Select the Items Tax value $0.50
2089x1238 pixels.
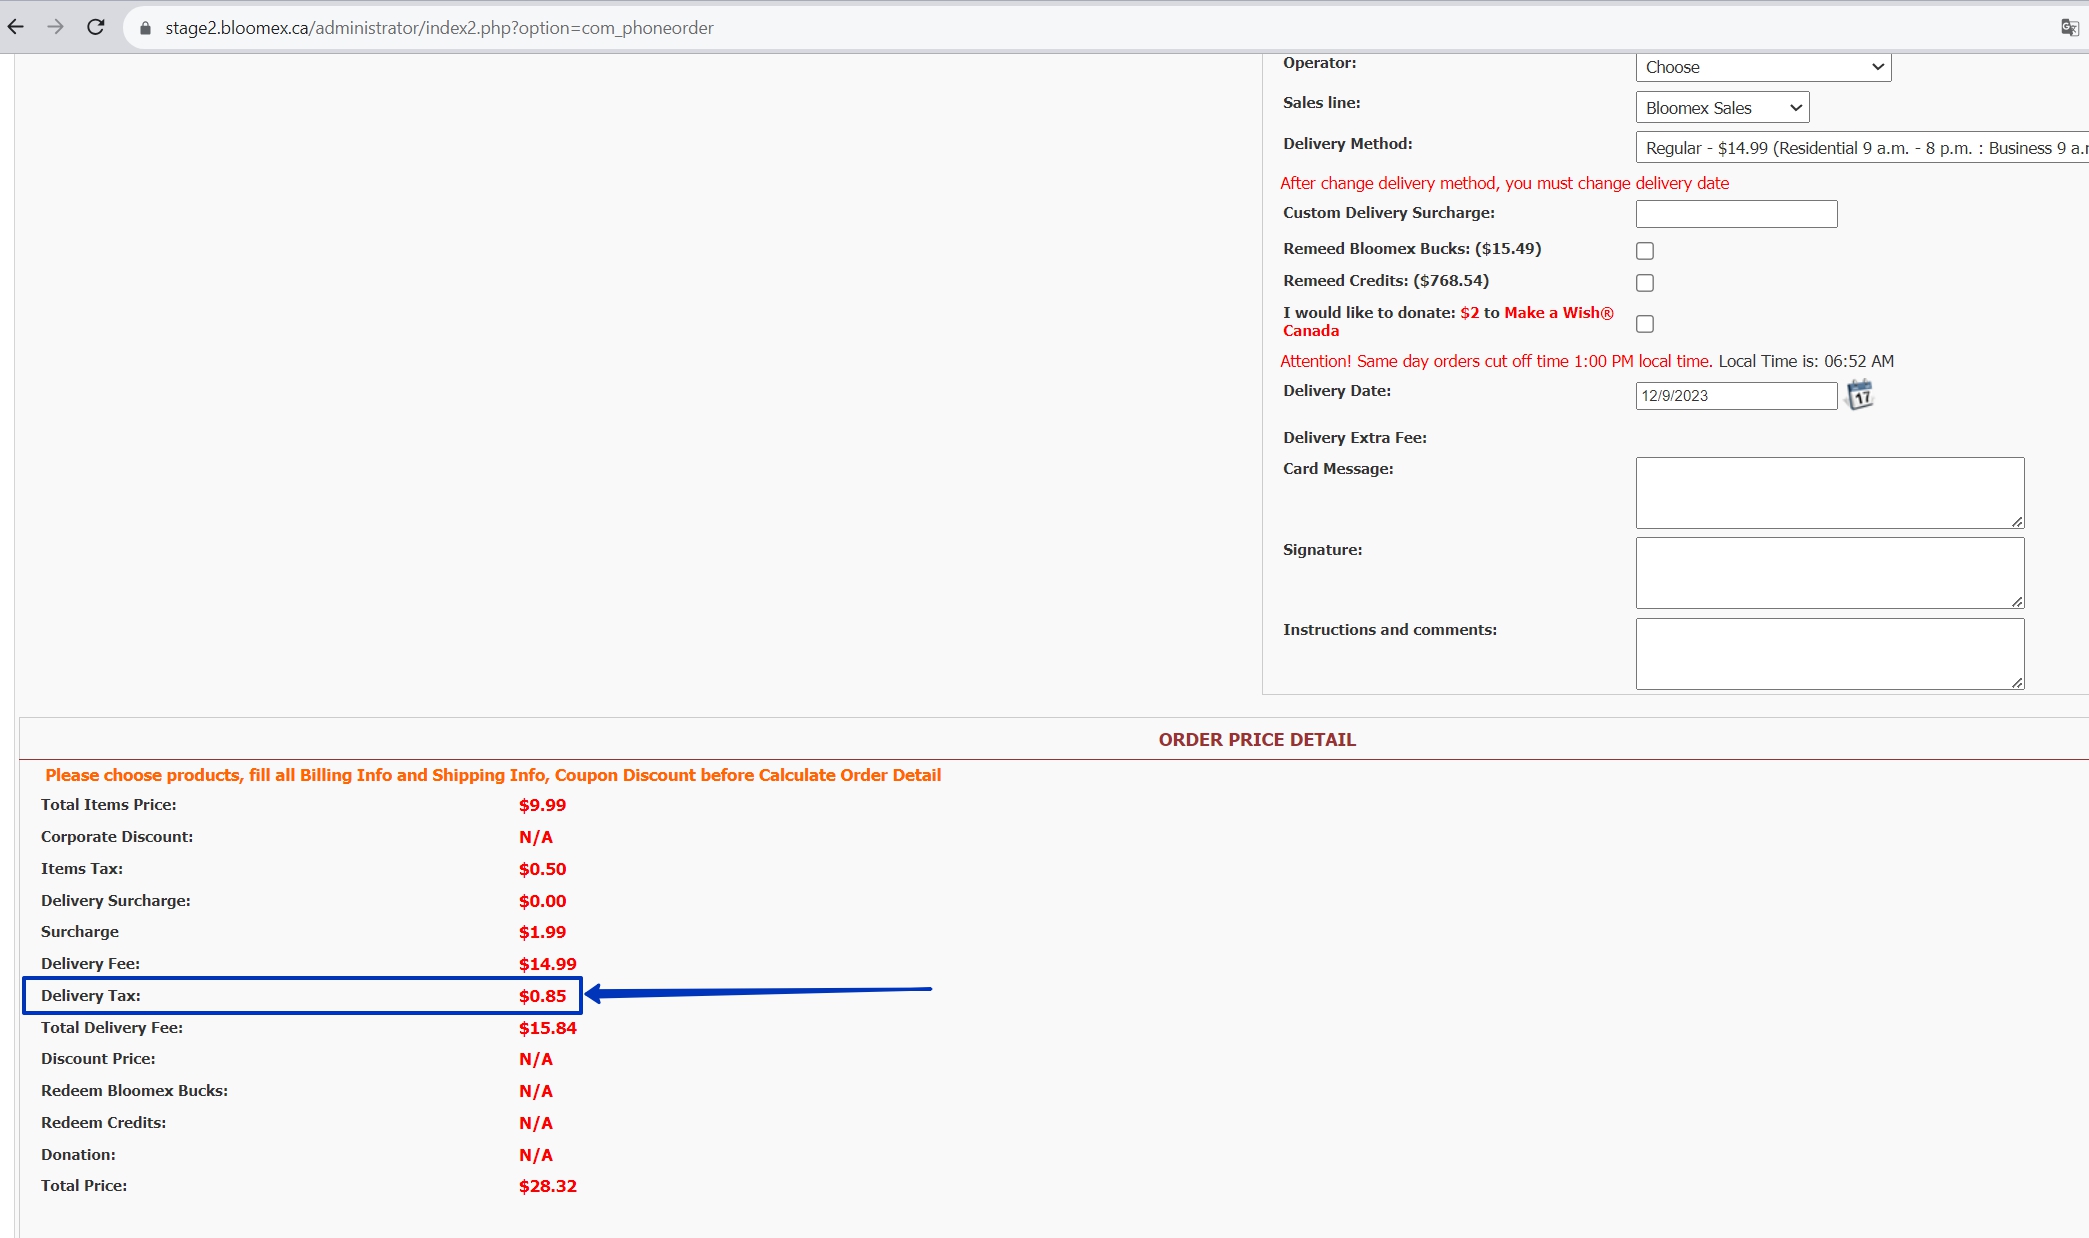coord(542,869)
